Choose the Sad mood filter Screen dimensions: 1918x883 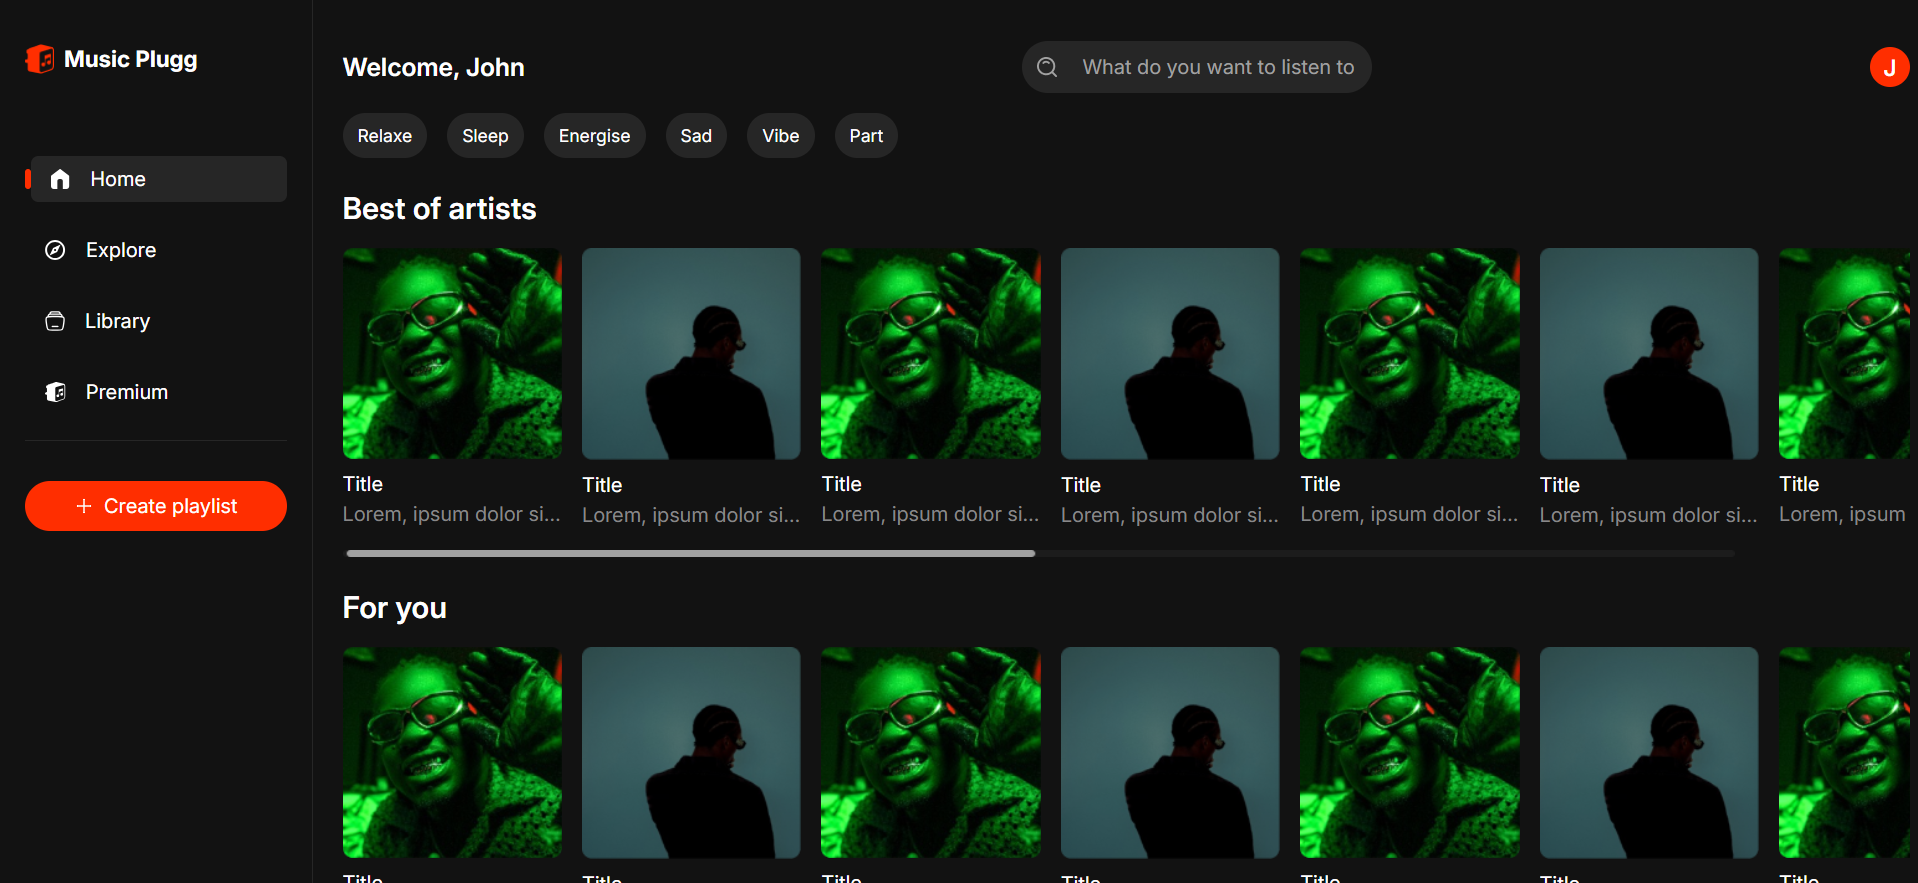[696, 136]
